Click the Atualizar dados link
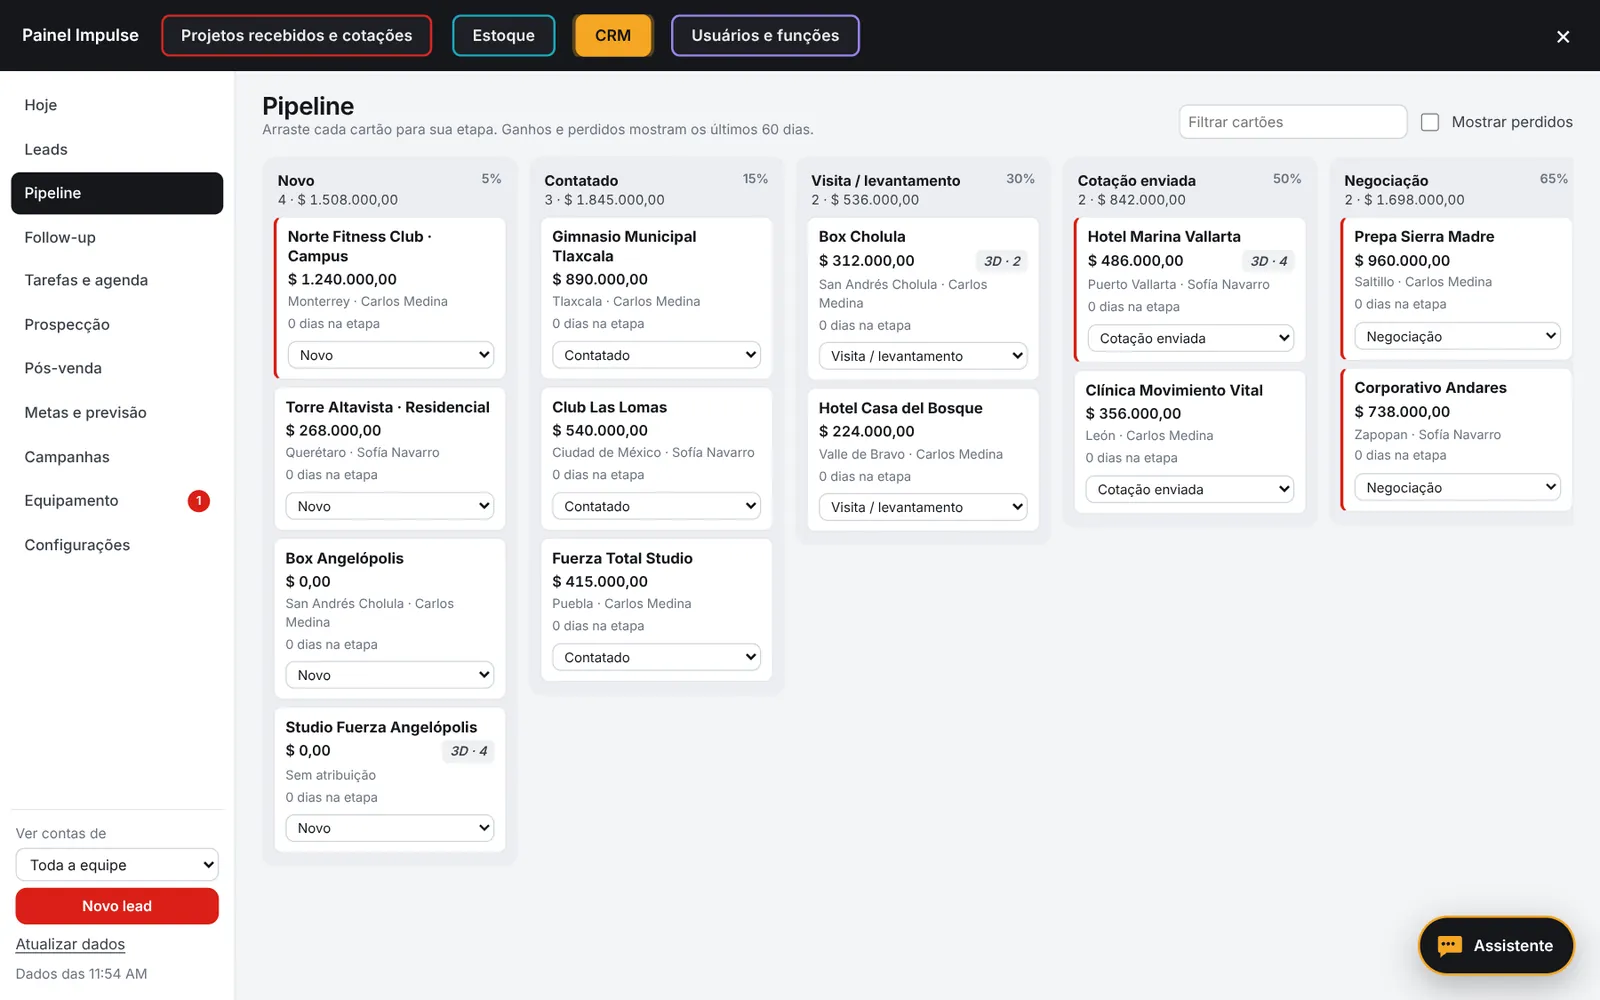Screen dimensions: 1600x1000 [x=70, y=944]
